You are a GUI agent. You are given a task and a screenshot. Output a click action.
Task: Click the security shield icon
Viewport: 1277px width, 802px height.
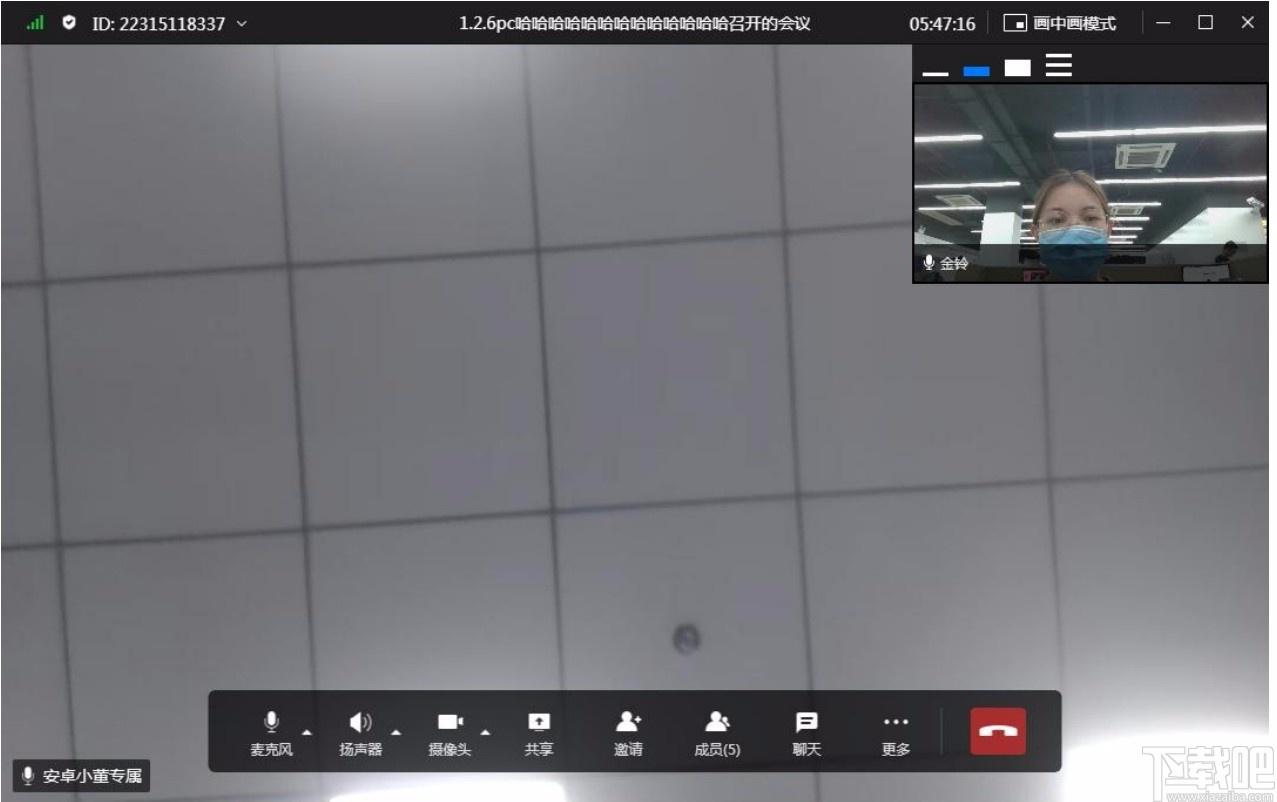[69, 22]
